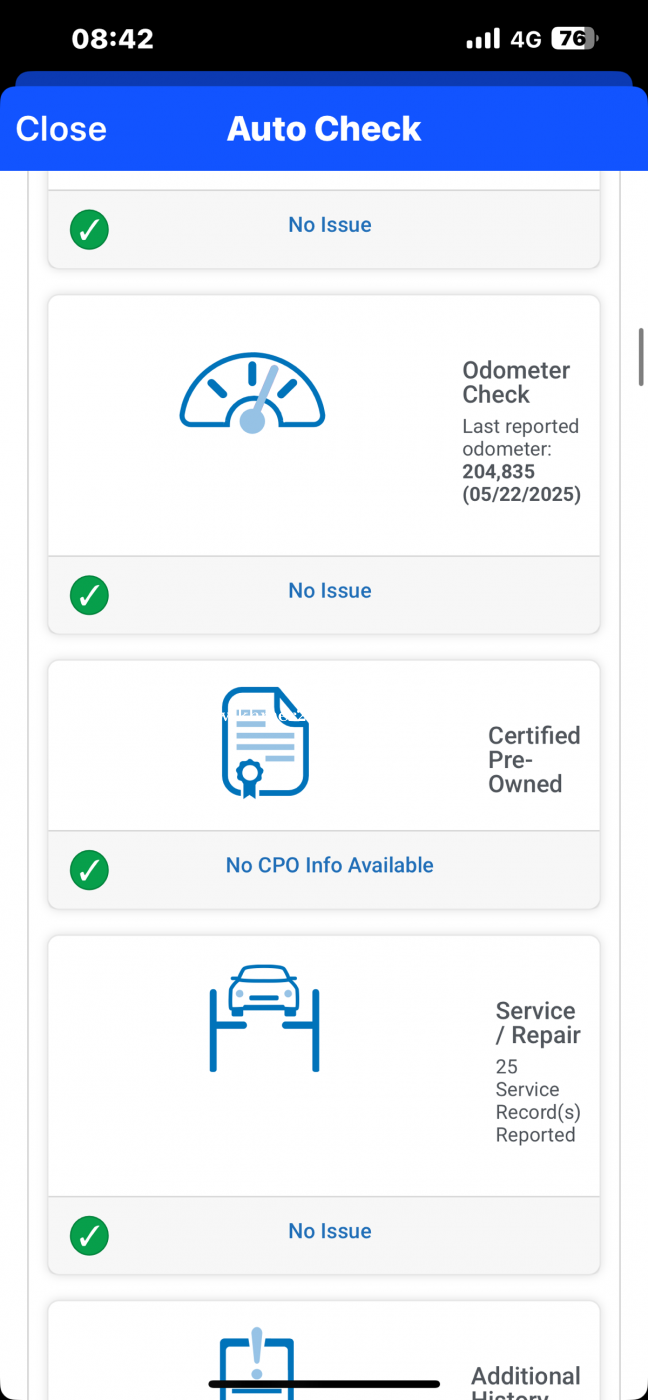Close the Auto Check report
The width and height of the screenshot is (648, 1400).
(61, 129)
